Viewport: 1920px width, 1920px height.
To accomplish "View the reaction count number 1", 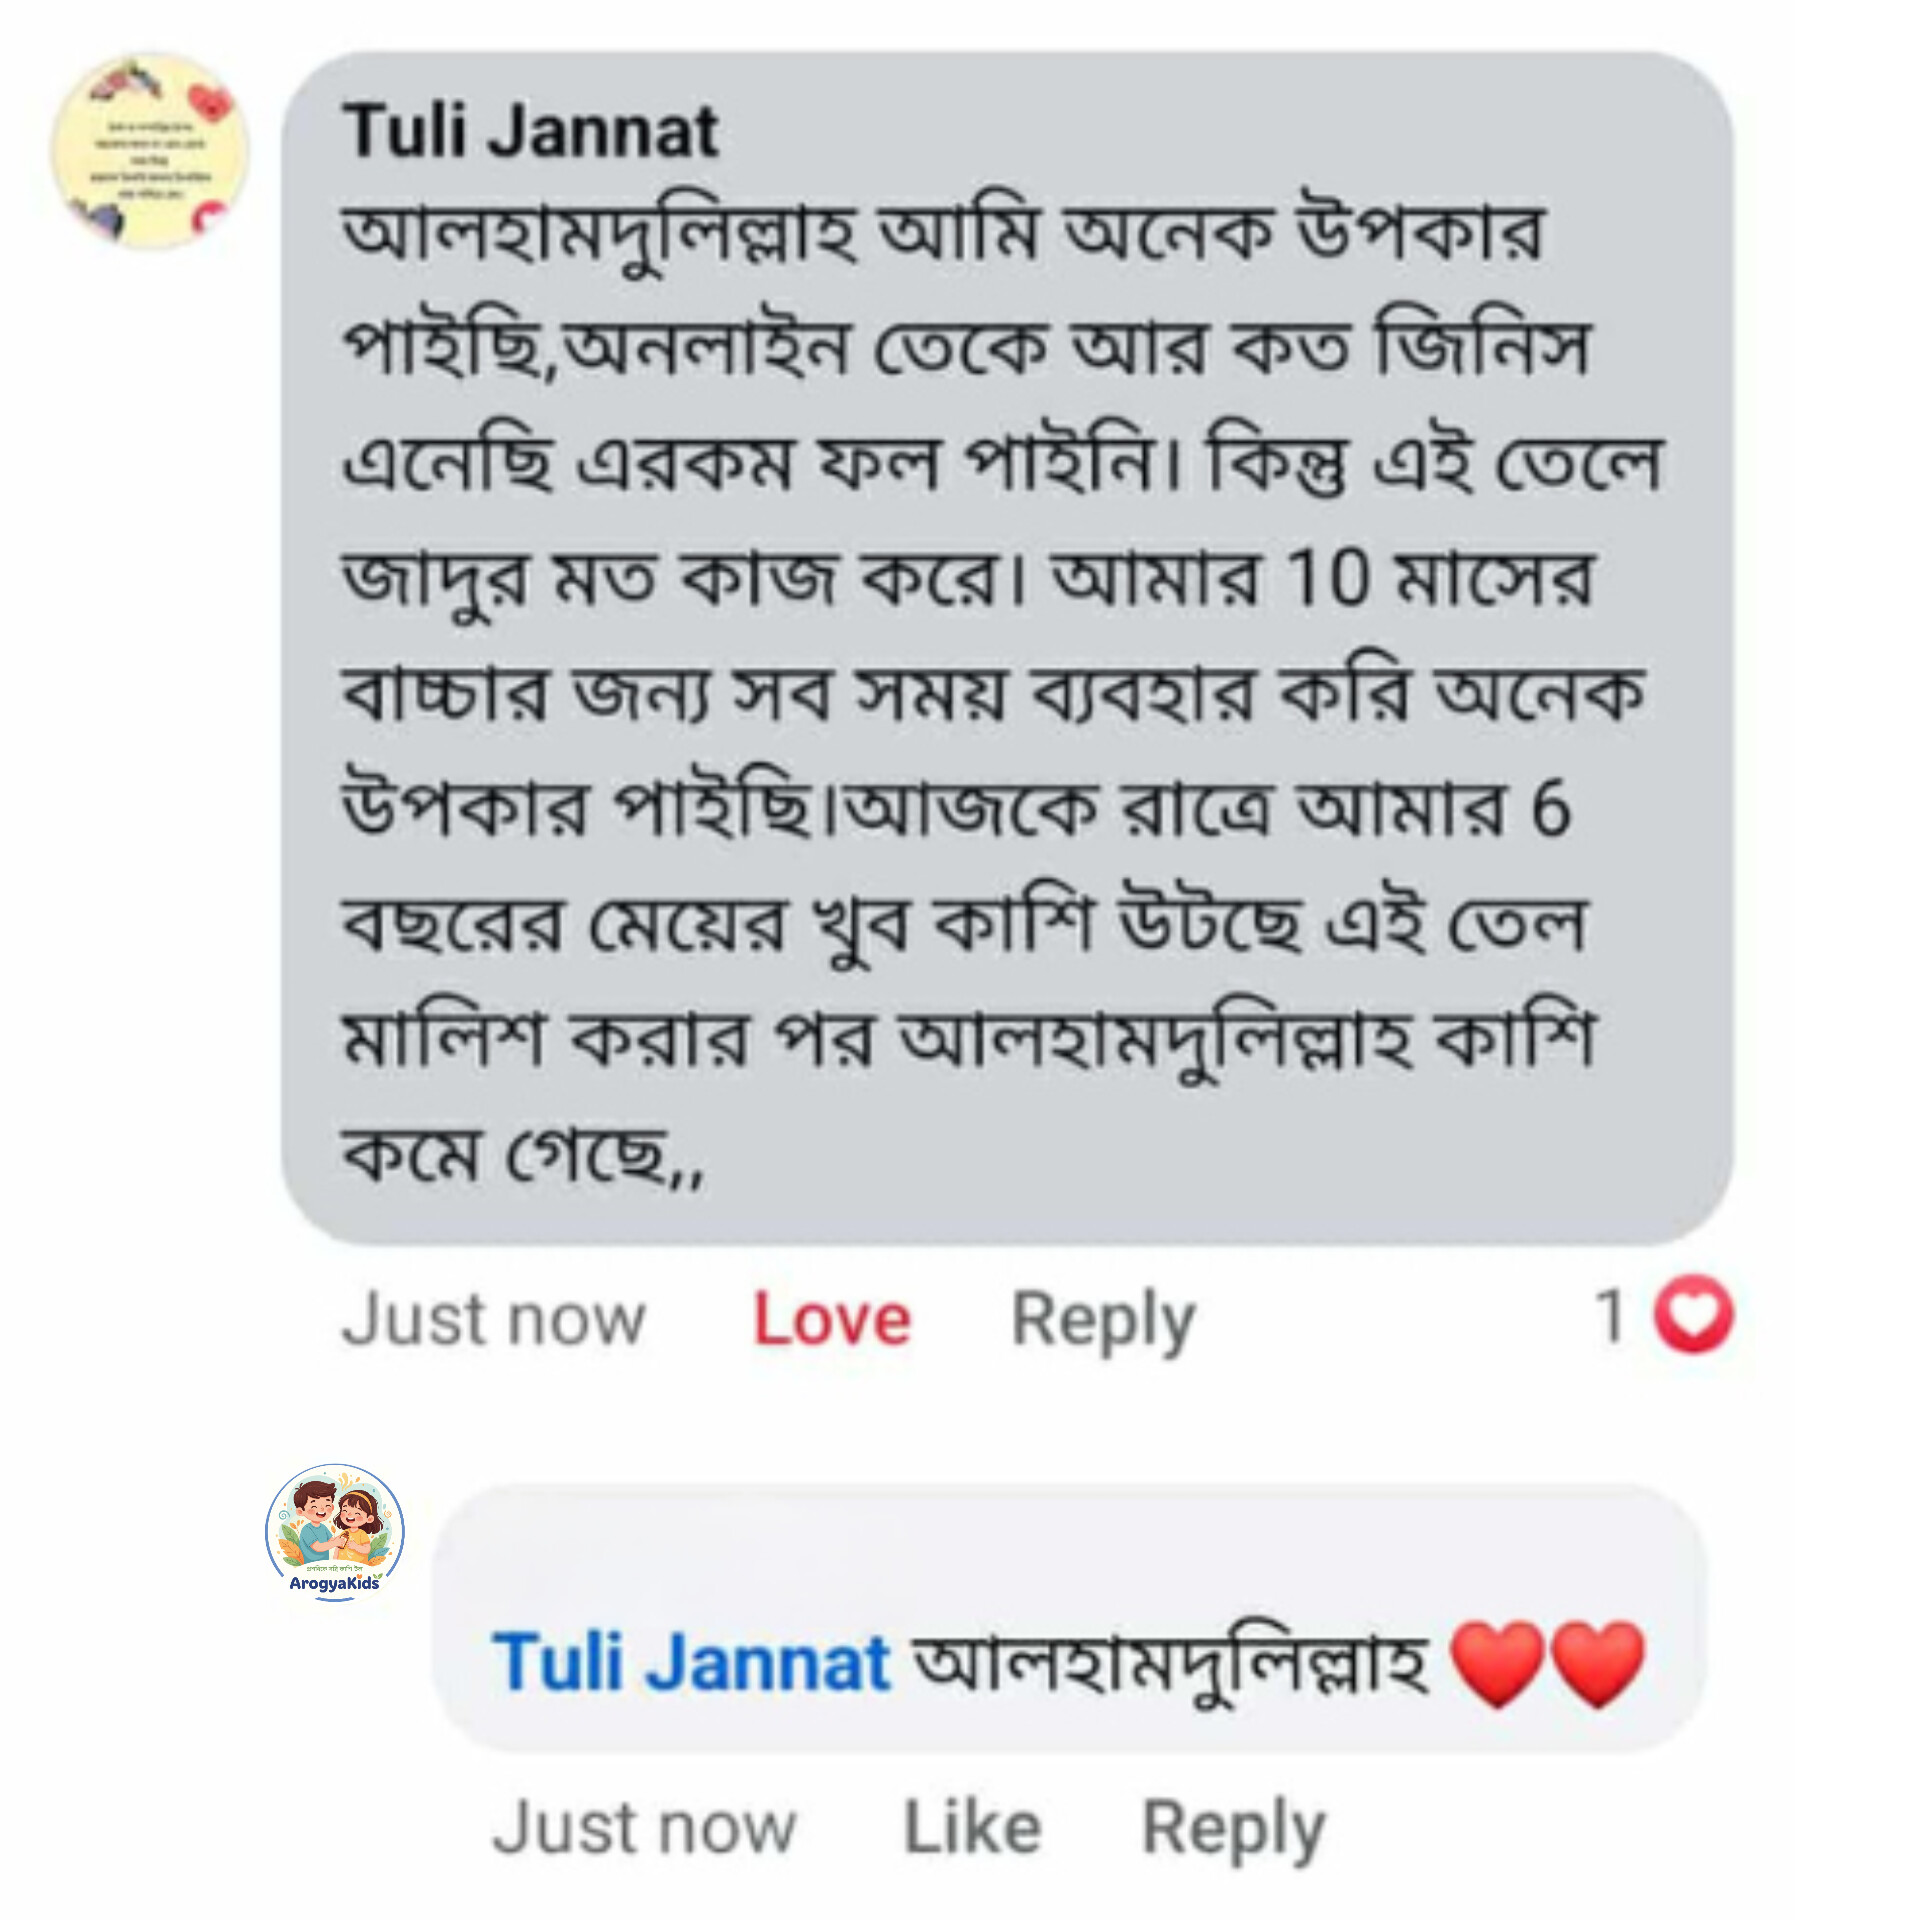I will 1610,1316.
